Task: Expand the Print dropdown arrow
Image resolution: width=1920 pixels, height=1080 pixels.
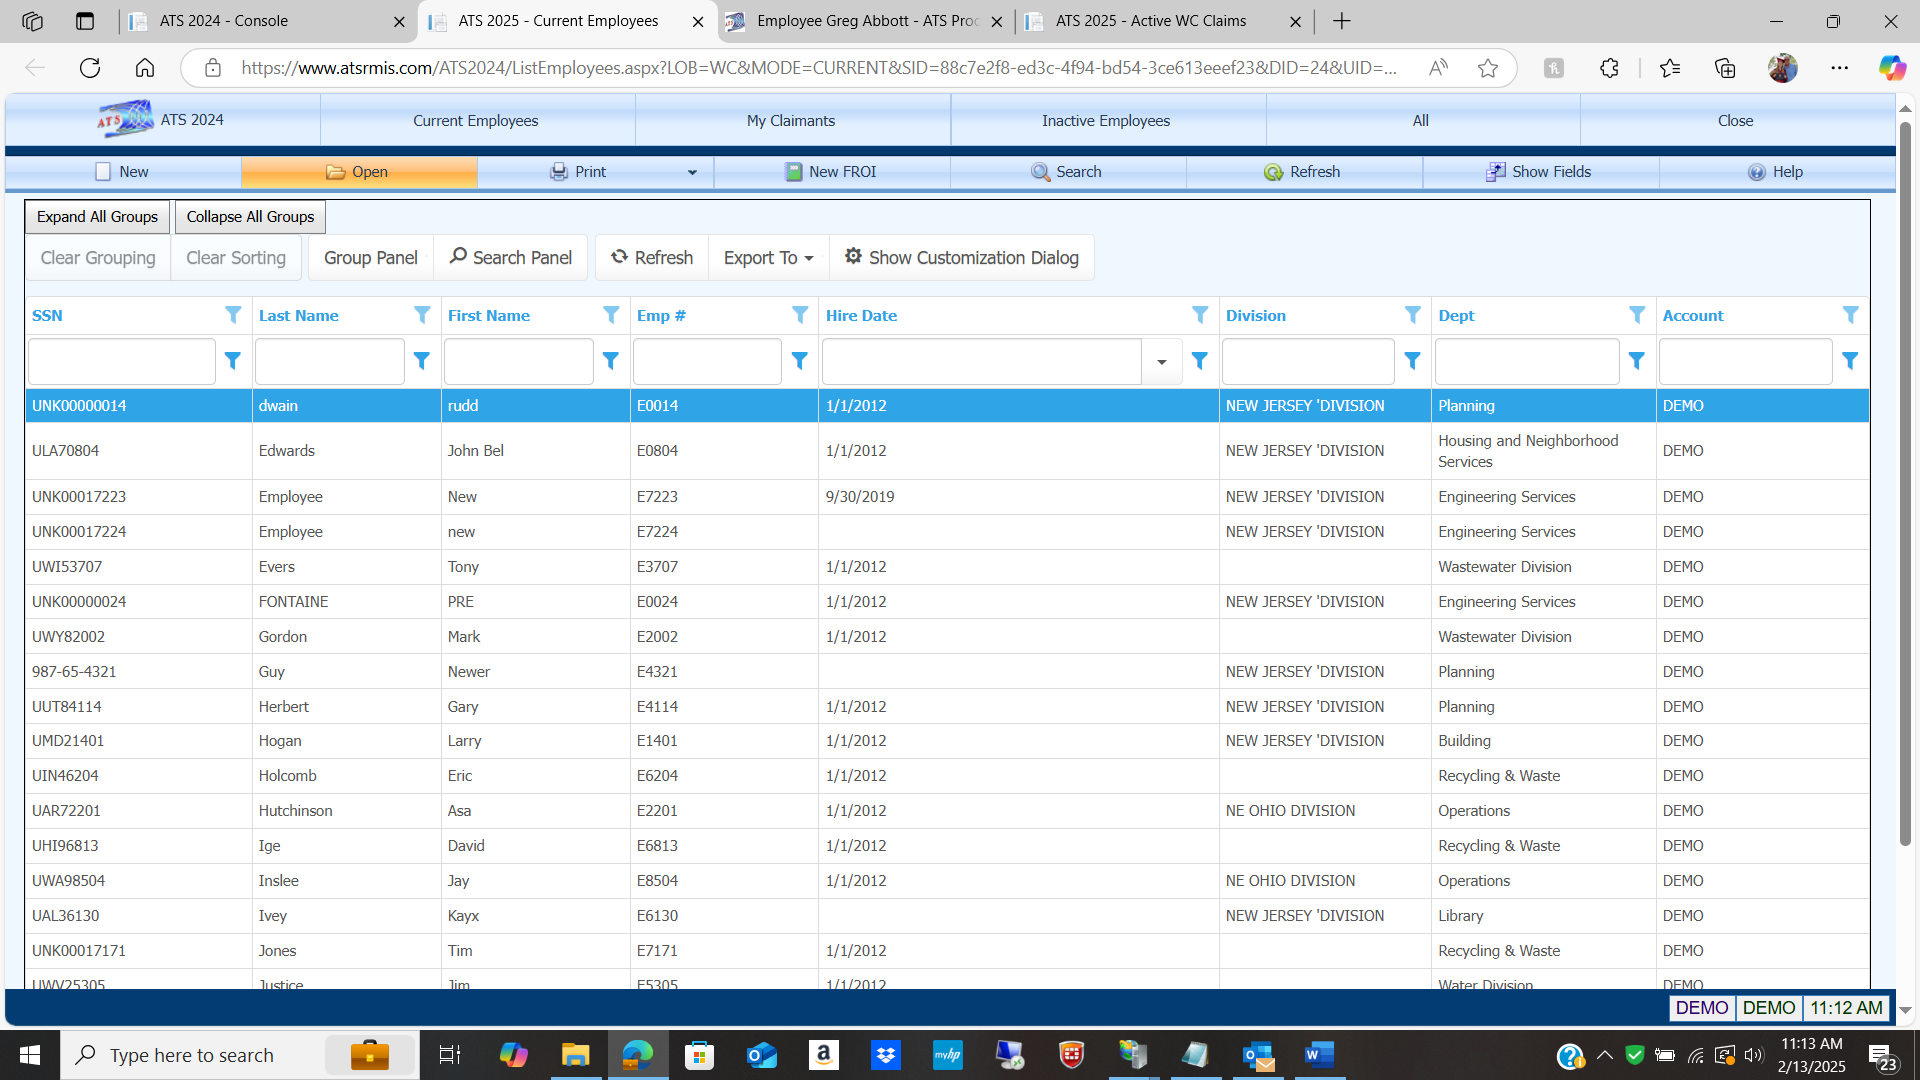Action: coord(692,172)
